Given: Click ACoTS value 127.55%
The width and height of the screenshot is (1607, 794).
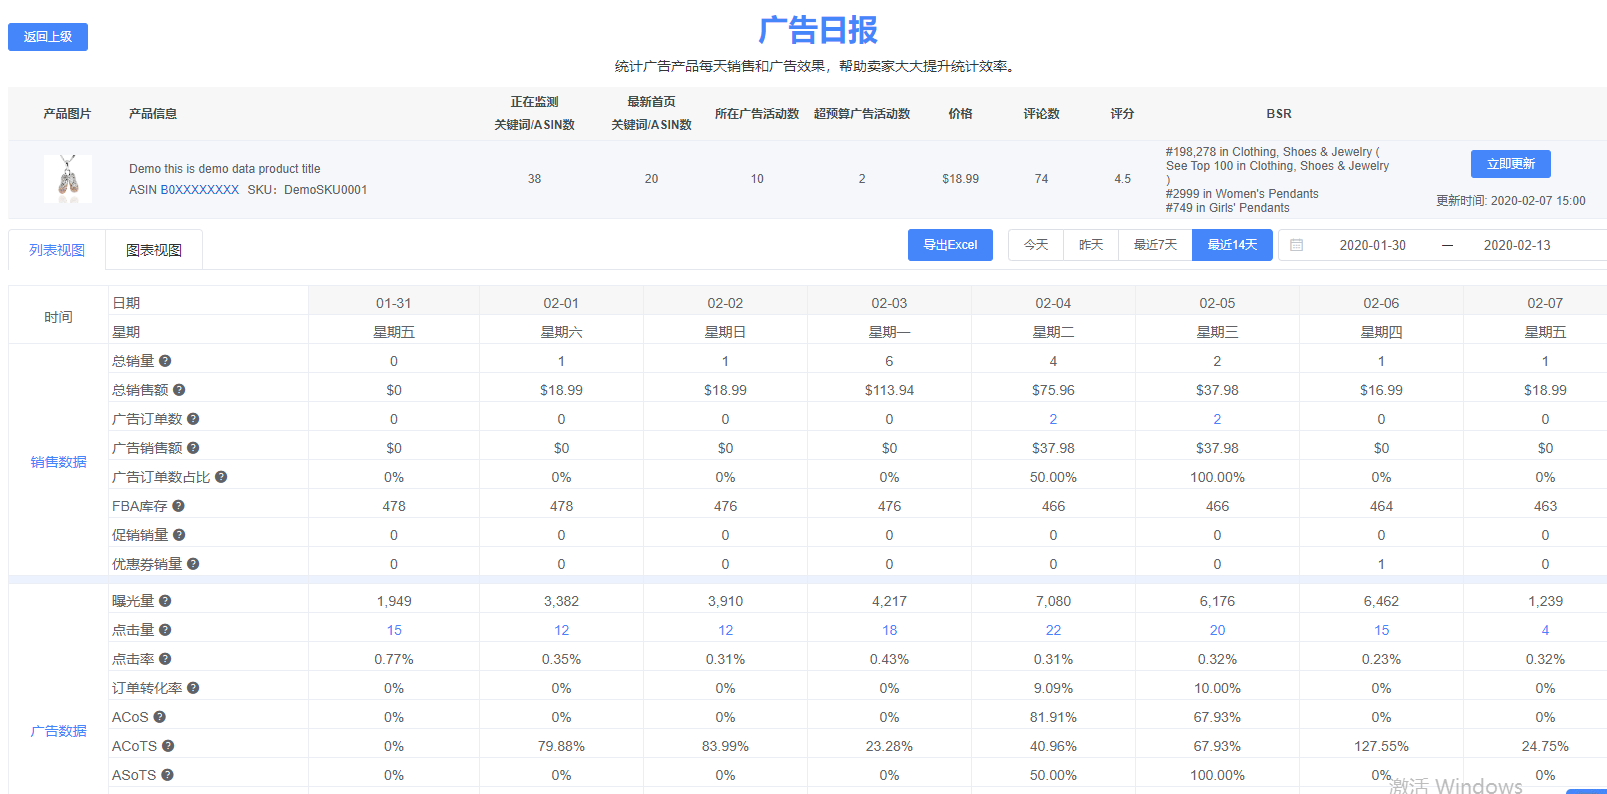Looking at the screenshot, I should pyautogui.click(x=1381, y=746).
